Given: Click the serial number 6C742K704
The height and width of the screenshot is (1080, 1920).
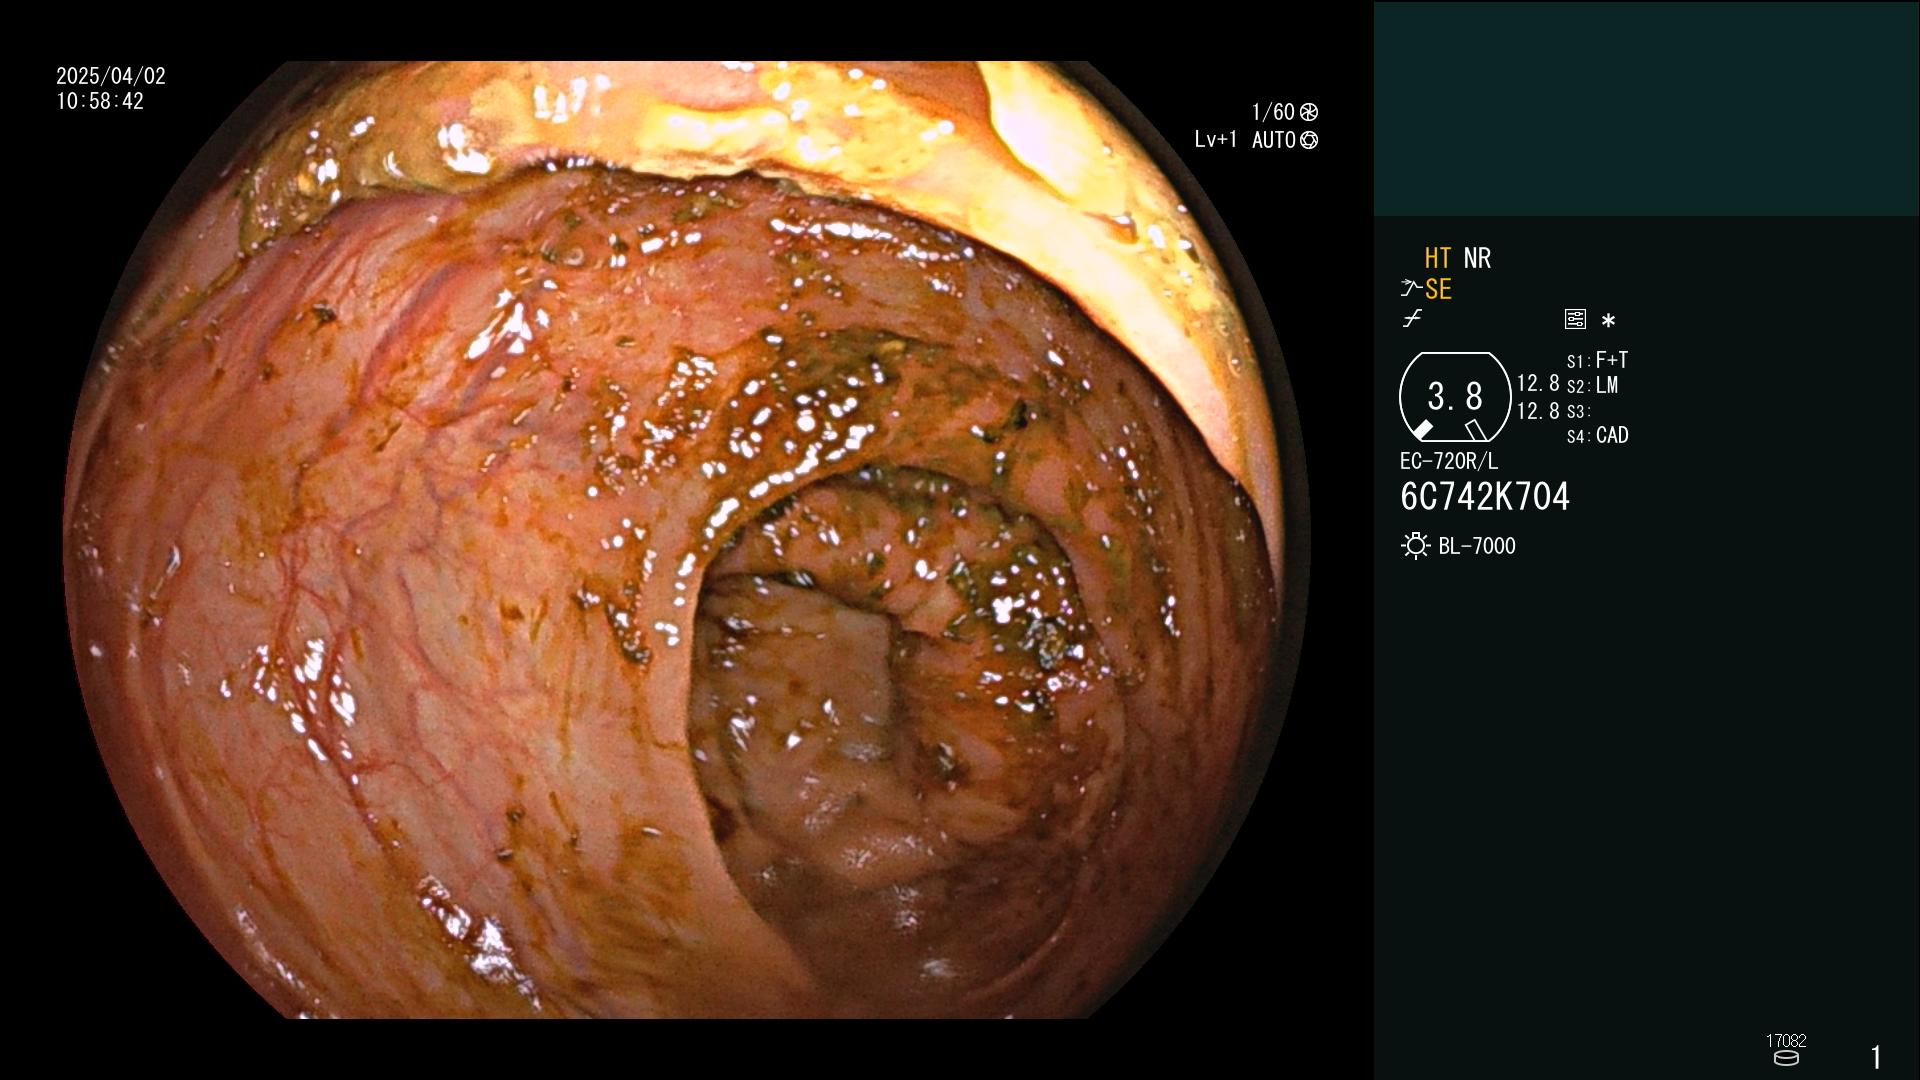Looking at the screenshot, I should [x=1485, y=496].
